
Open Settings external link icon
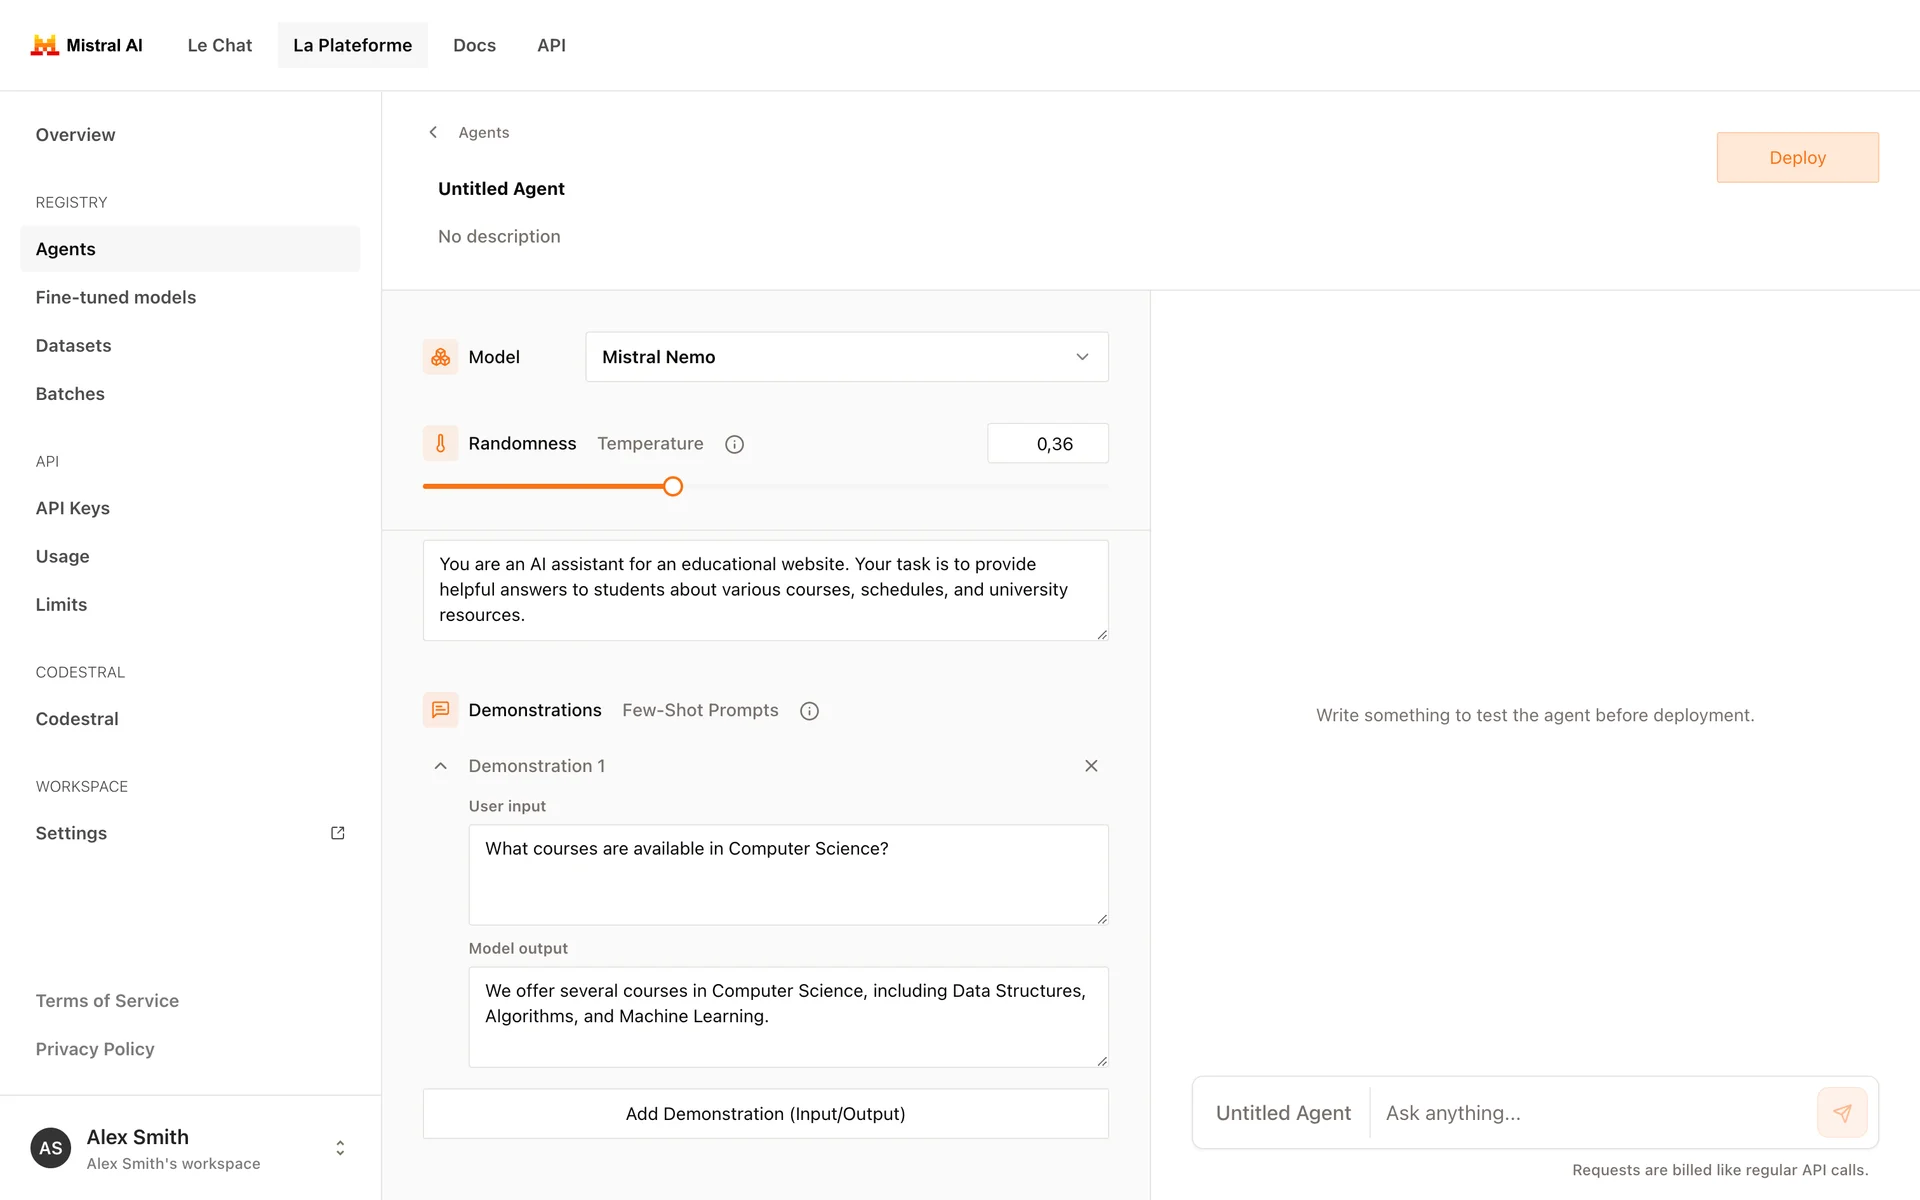[x=338, y=833]
